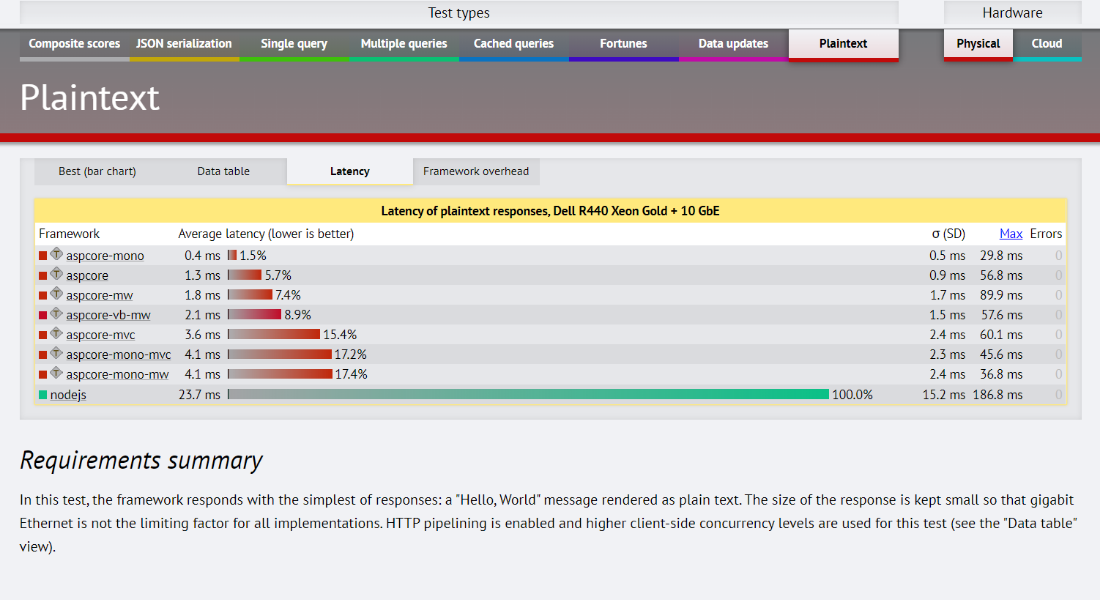The width and height of the screenshot is (1100, 600).
Task: Click the framework-type icon beside aspcore-mw
Action: (56, 293)
